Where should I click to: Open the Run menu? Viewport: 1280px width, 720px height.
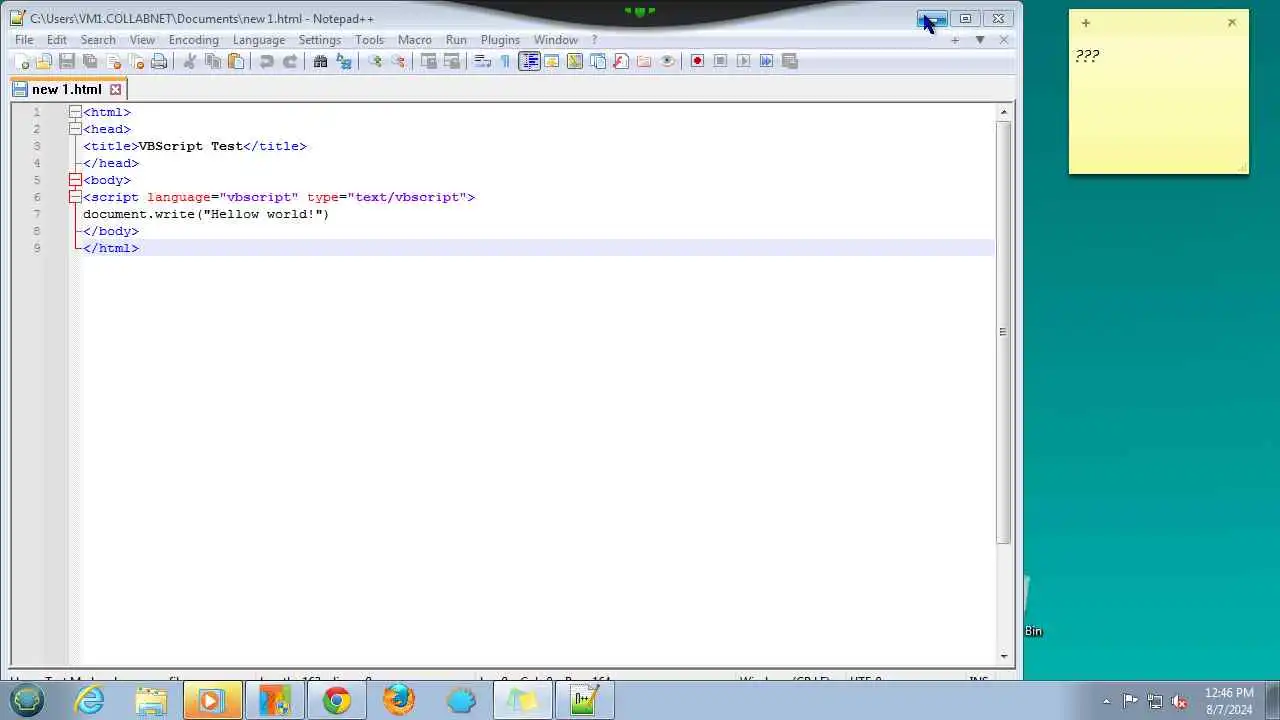[456, 40]
